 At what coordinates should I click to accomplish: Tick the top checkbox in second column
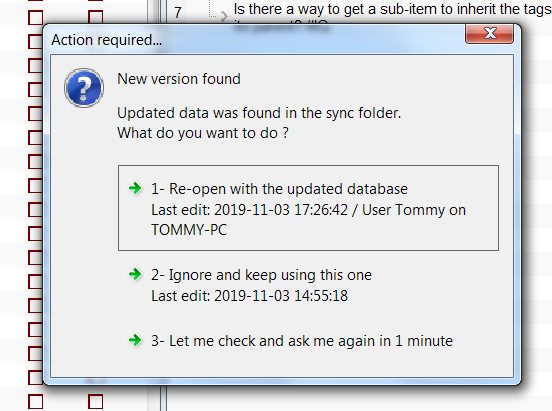pyautogui.click(x=95, y=17)
